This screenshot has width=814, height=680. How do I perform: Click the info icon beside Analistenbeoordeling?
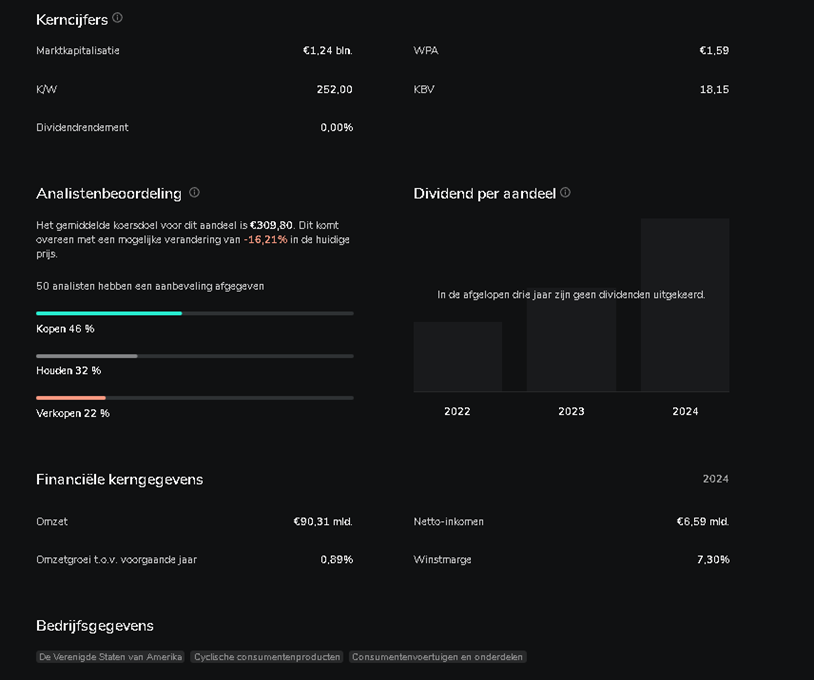point(194,193)
